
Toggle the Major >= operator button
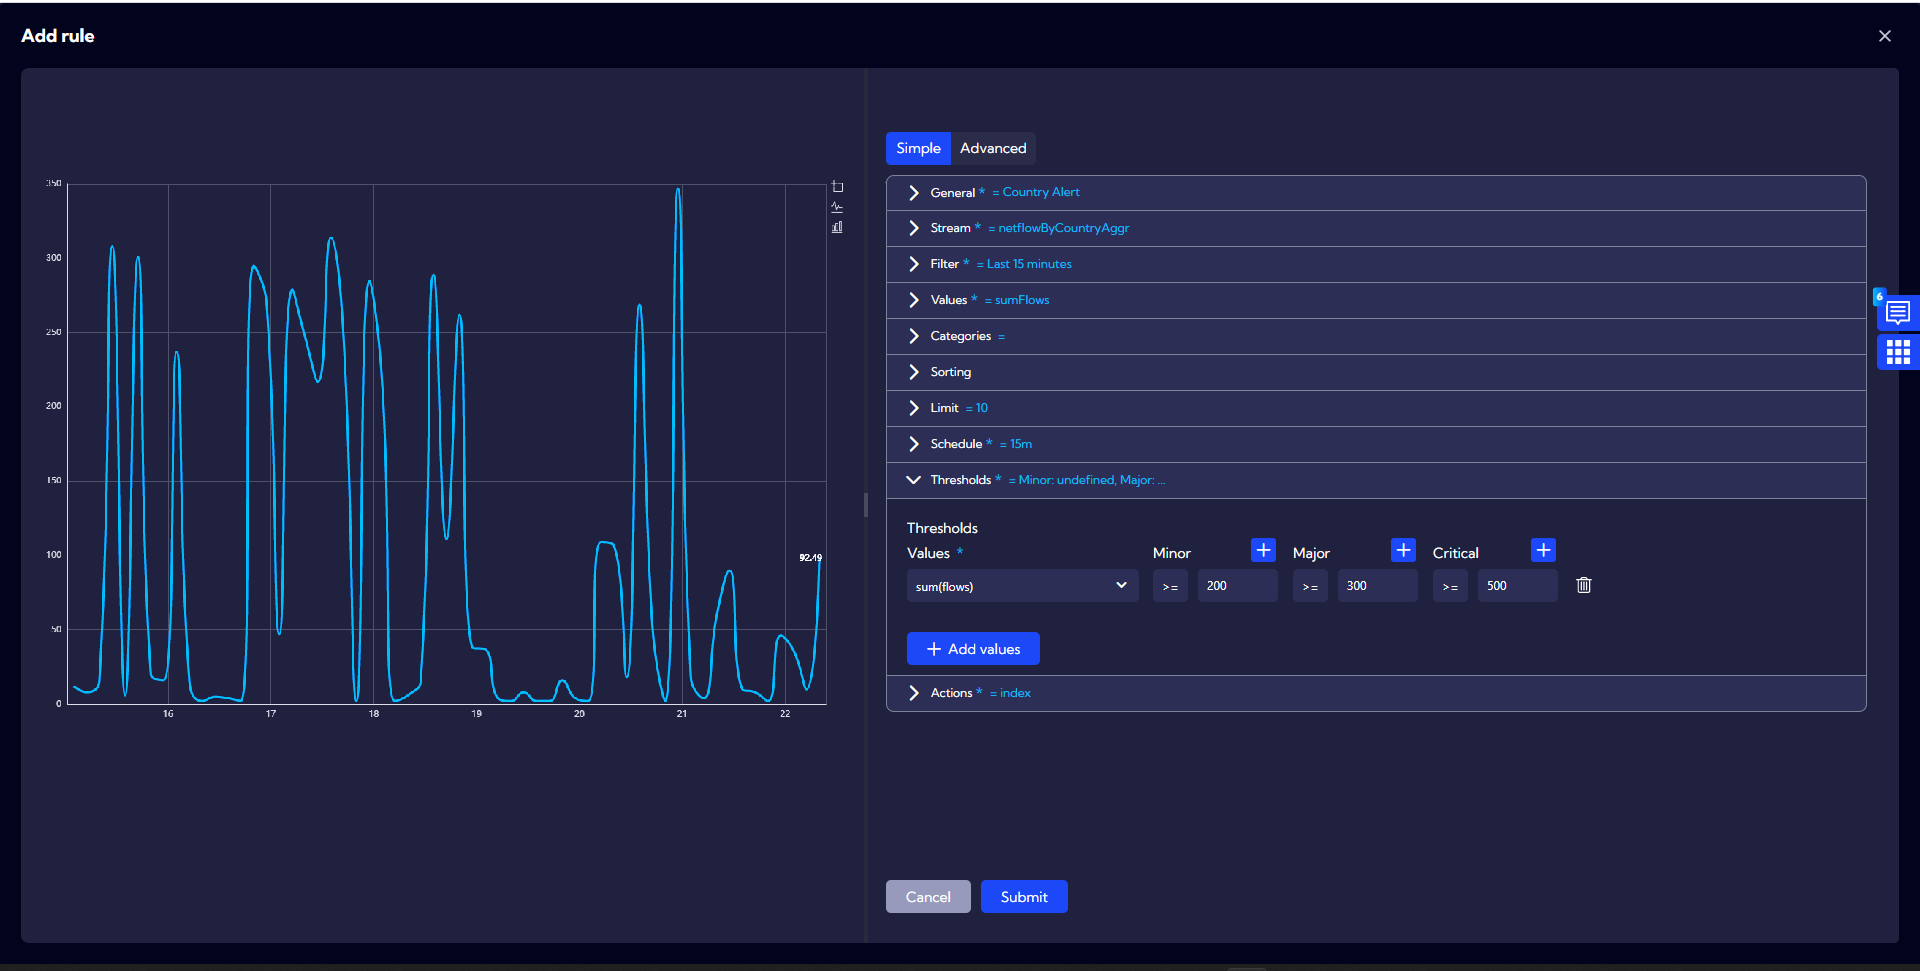1310,587
